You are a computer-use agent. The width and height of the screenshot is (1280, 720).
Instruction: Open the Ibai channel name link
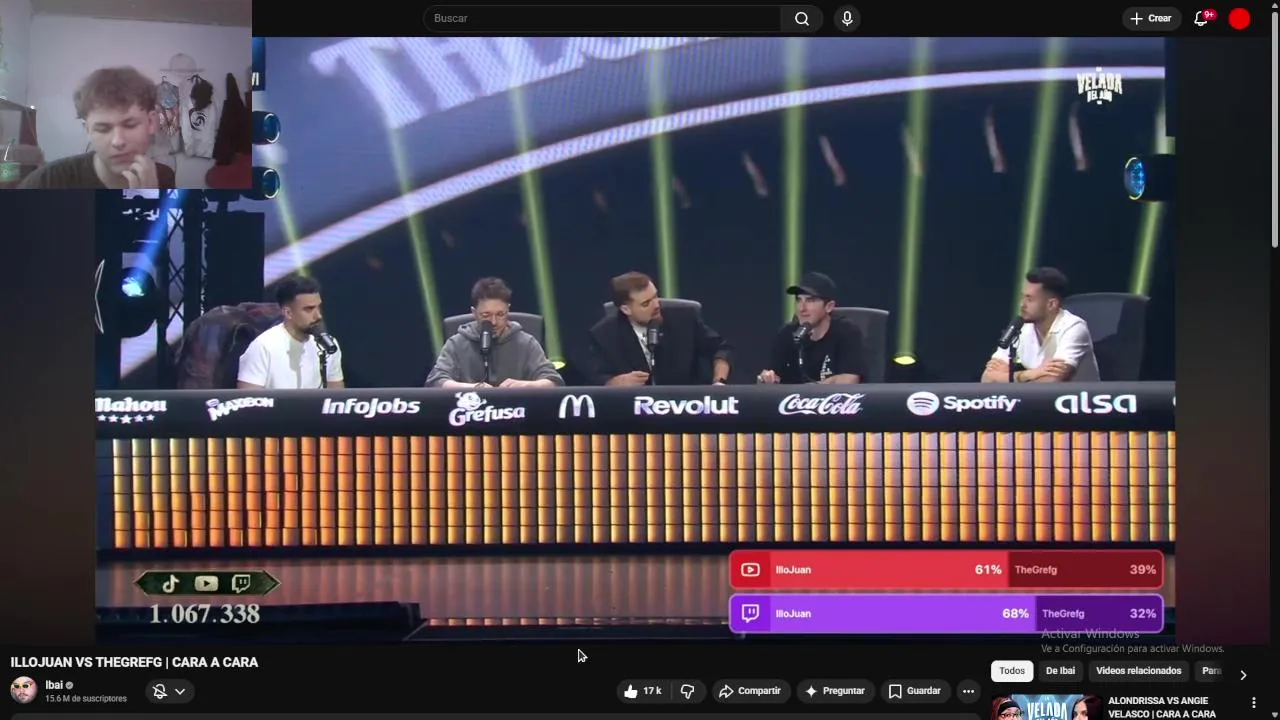[54, 685]
